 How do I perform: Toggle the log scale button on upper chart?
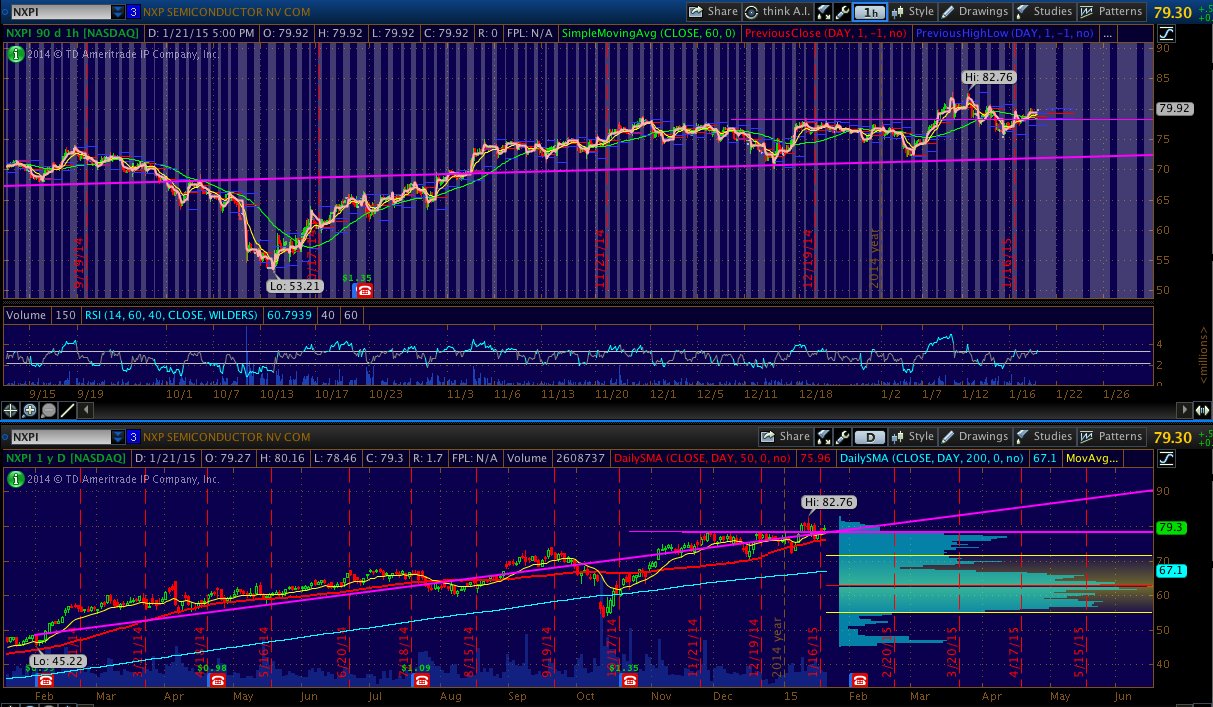pyautogui.click(x=1167, y=33)
